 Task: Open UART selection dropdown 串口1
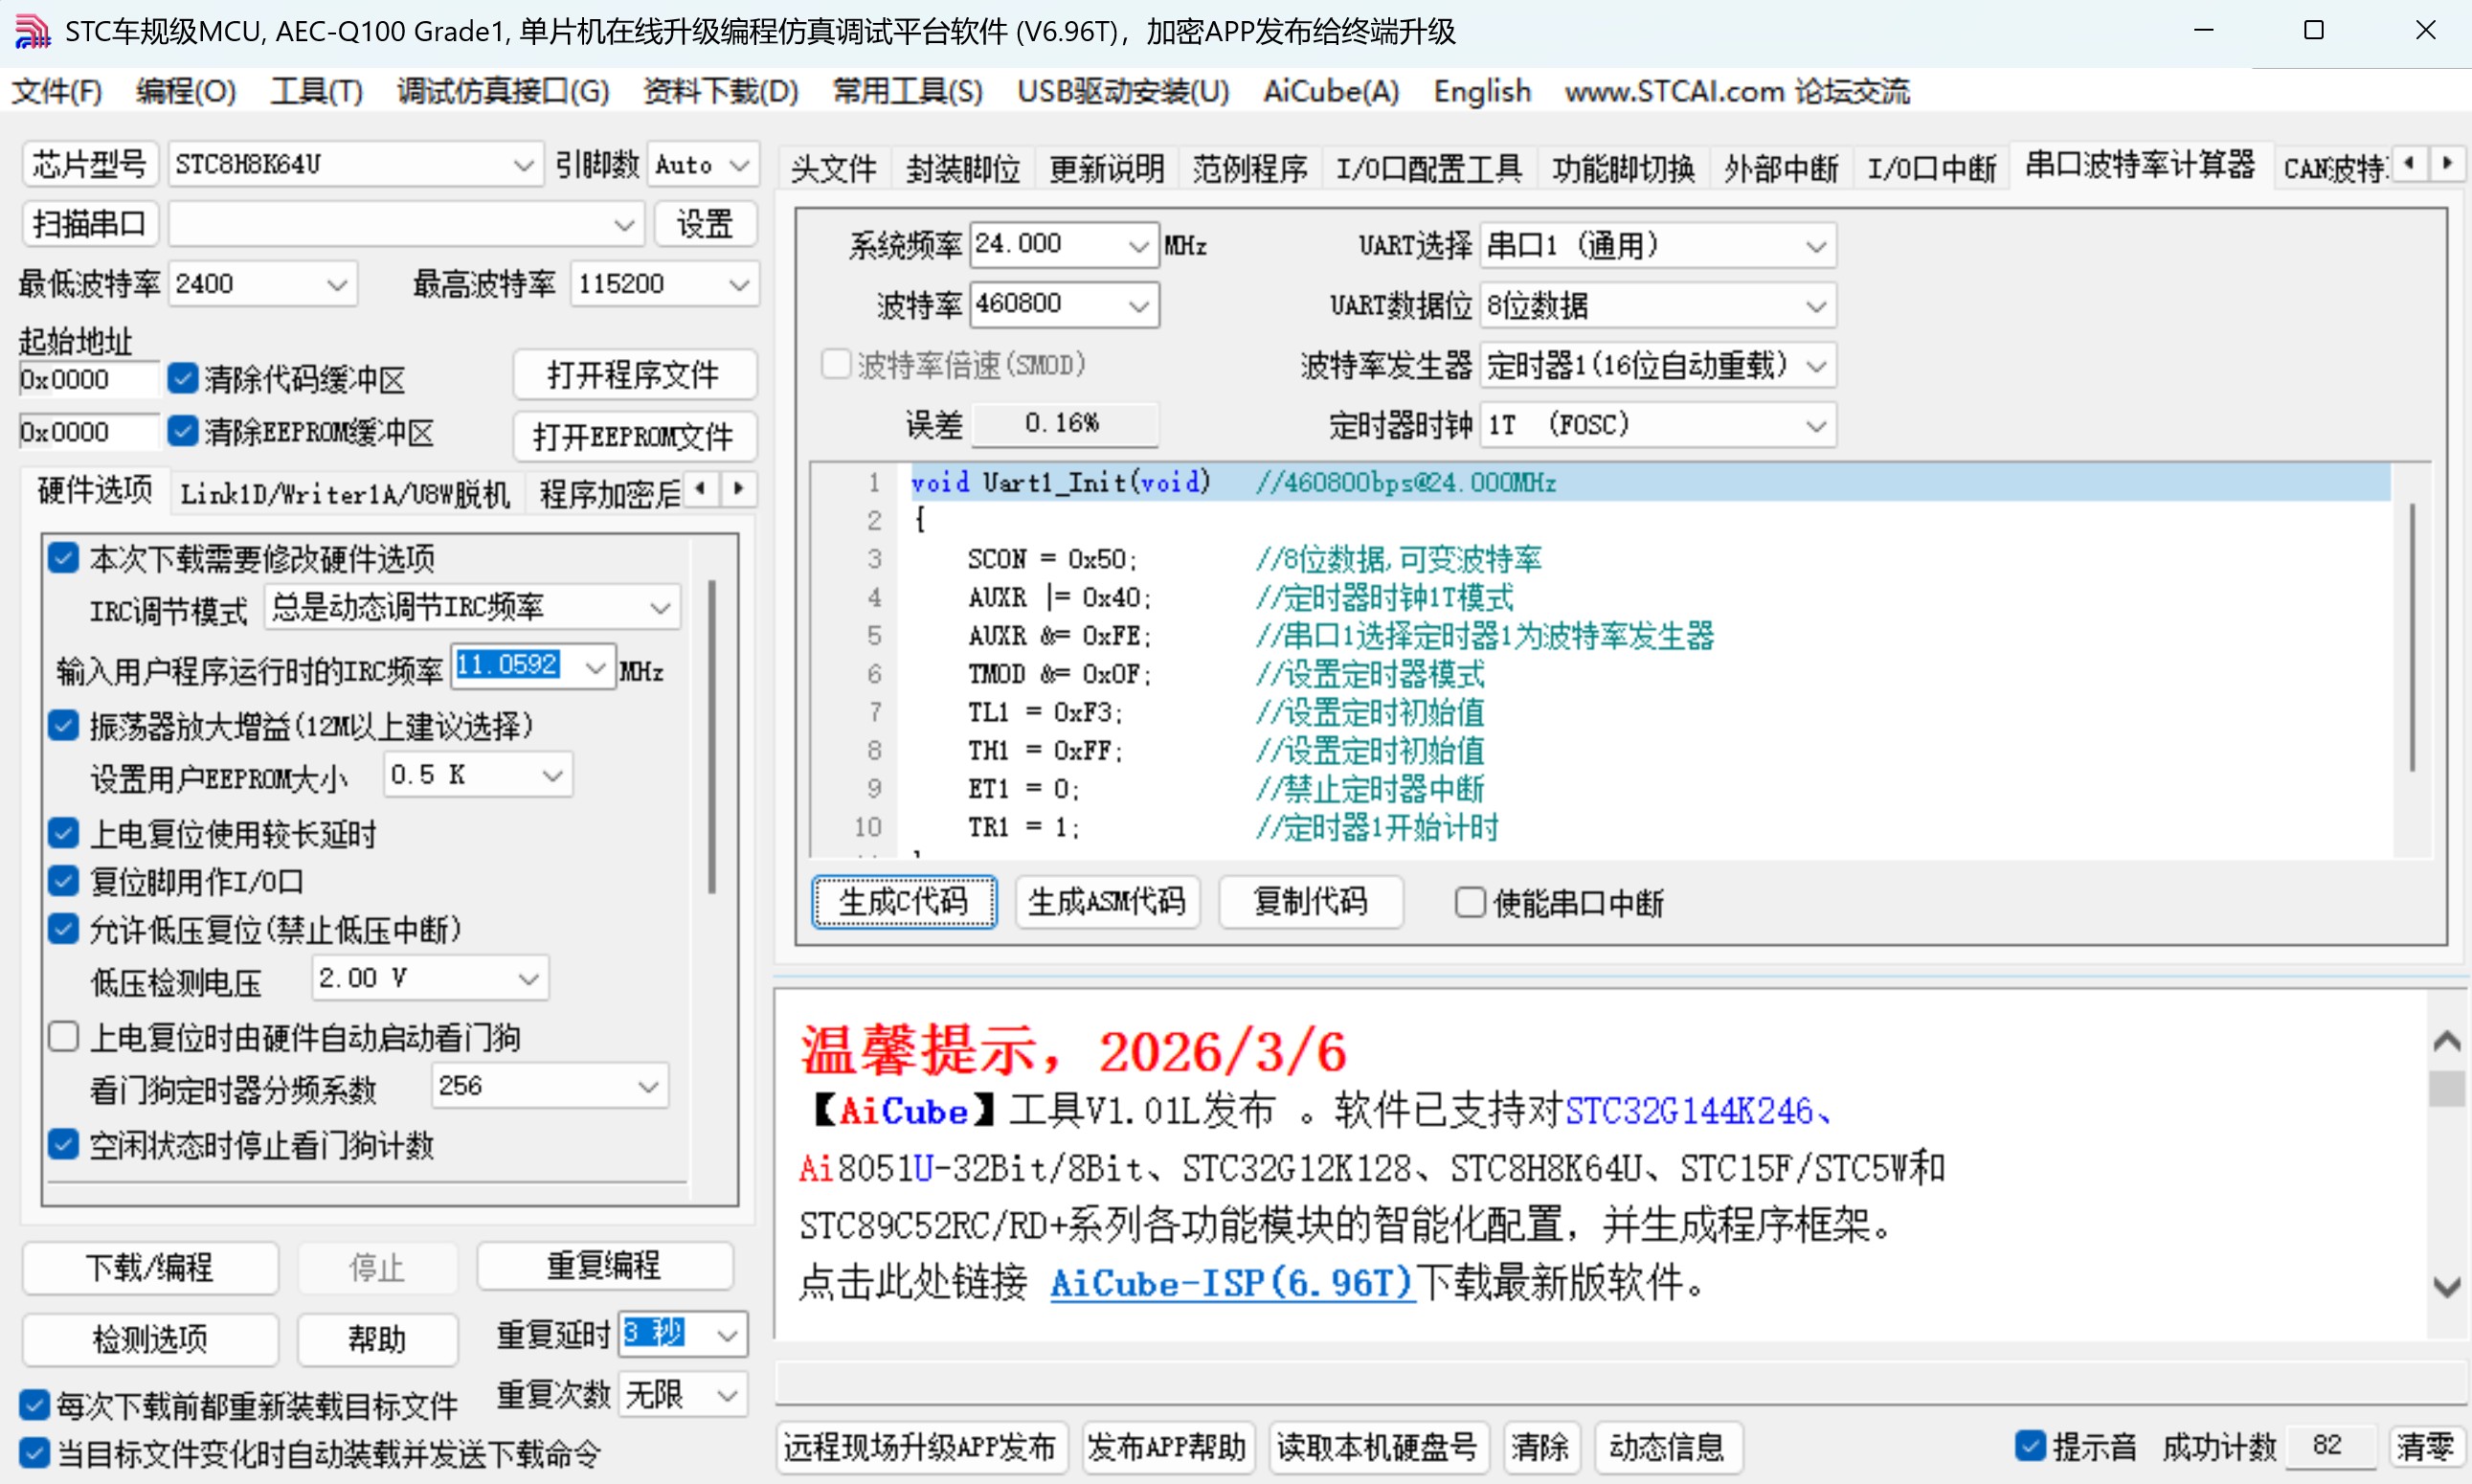click(x=1657, y=246)
